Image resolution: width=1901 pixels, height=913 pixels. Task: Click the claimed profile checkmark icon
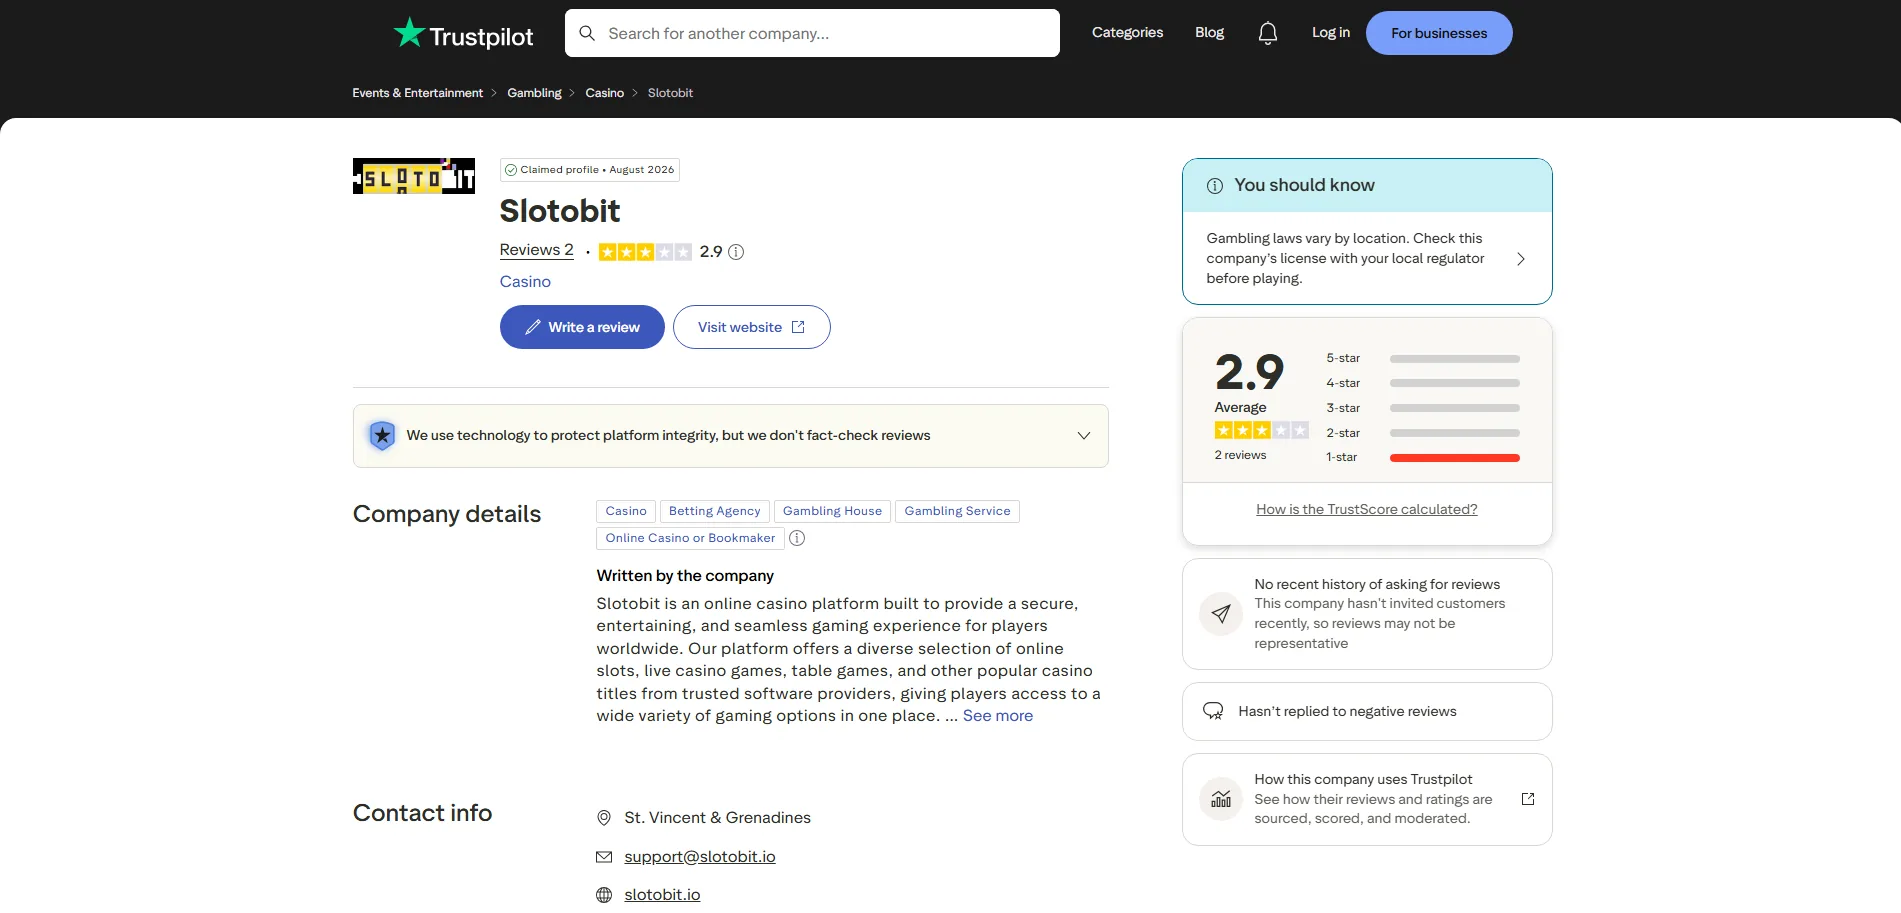pyautogui.click(x=511, y=170)
